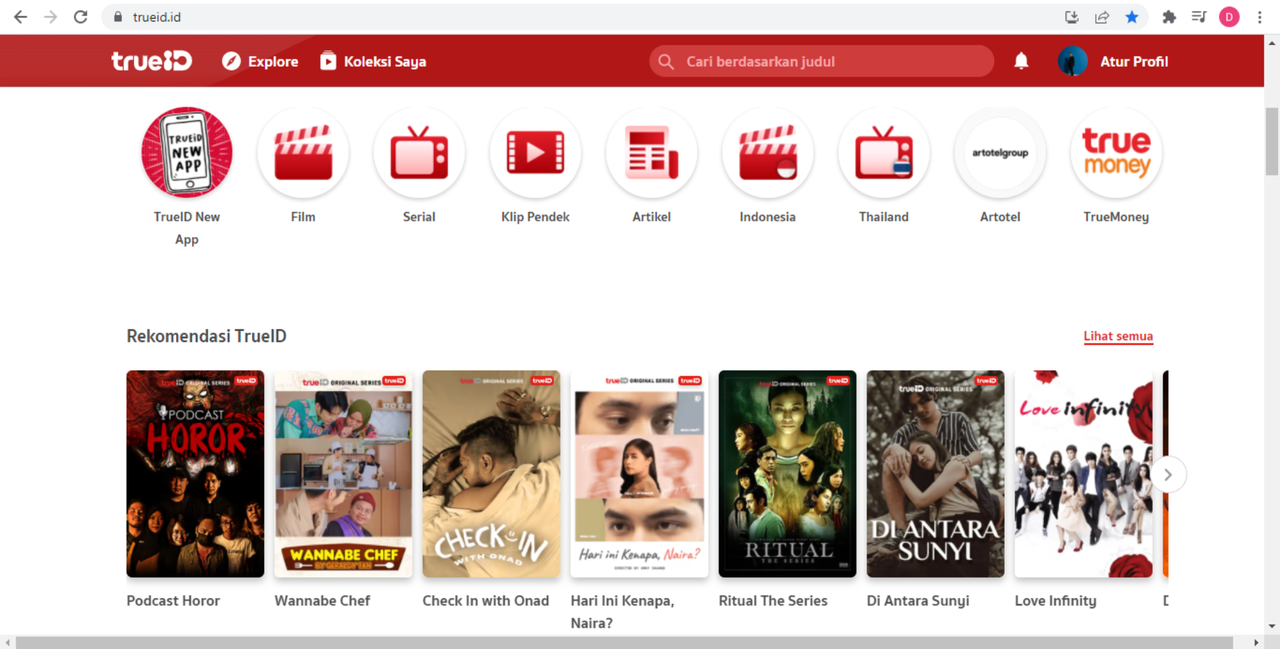Viewport: 1280px width, 649px height.
Task: Open Wannabe Chef poster
Action: tap(343, 474)
